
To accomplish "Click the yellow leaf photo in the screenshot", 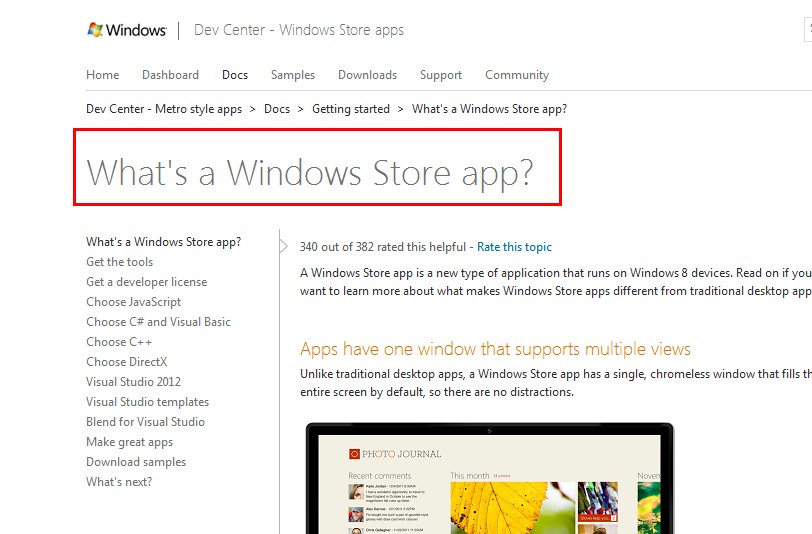I will pyautogui.click(x=513, y=508).
